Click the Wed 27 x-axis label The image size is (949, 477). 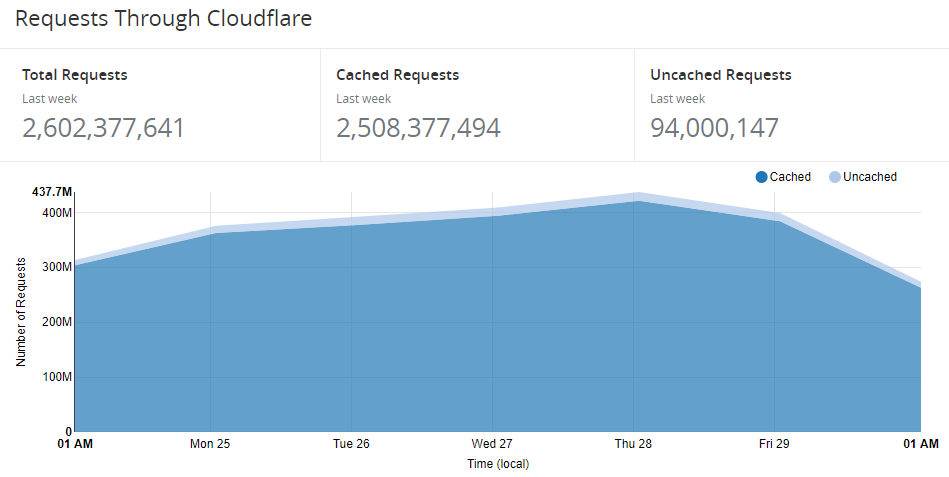click(492, 443)
